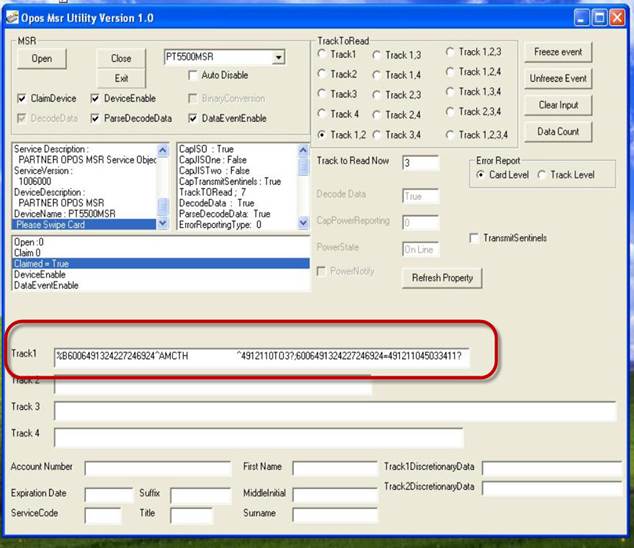
Task: Click the Close device button
Action: pos(121,59)
